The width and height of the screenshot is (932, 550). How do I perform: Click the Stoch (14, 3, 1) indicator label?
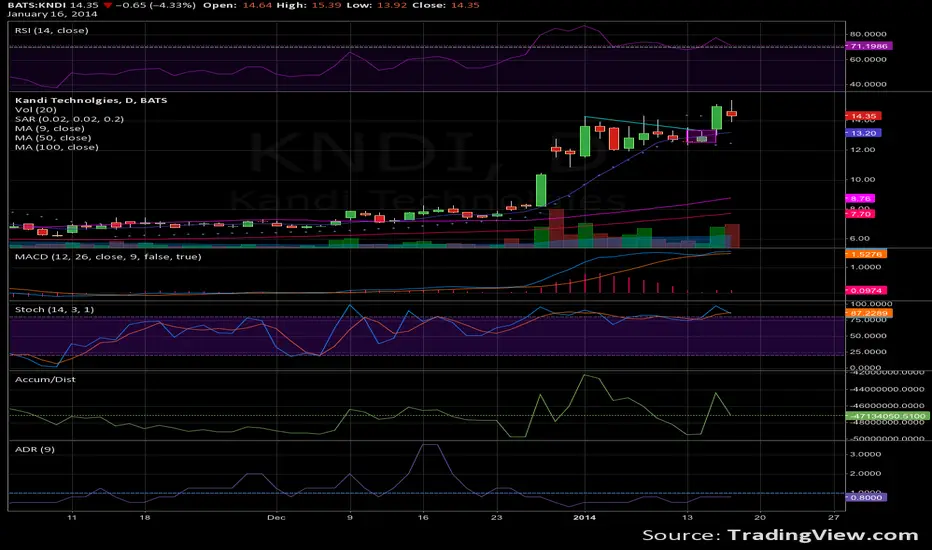54,310
